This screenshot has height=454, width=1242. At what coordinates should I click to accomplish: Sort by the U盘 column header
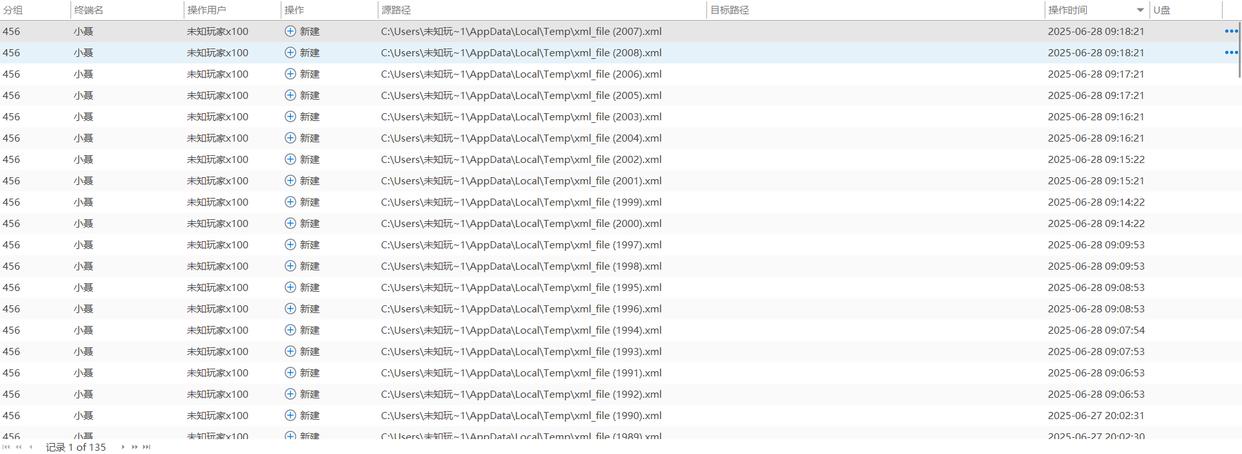coord(1162,10)
